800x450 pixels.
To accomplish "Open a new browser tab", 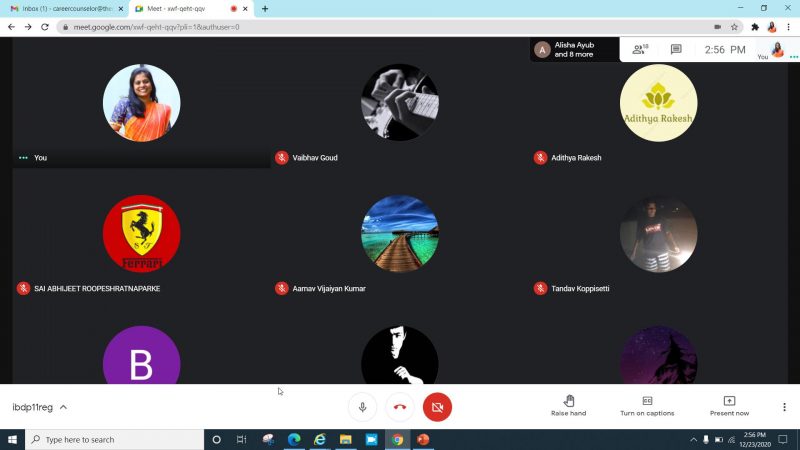I will point(265,9).
